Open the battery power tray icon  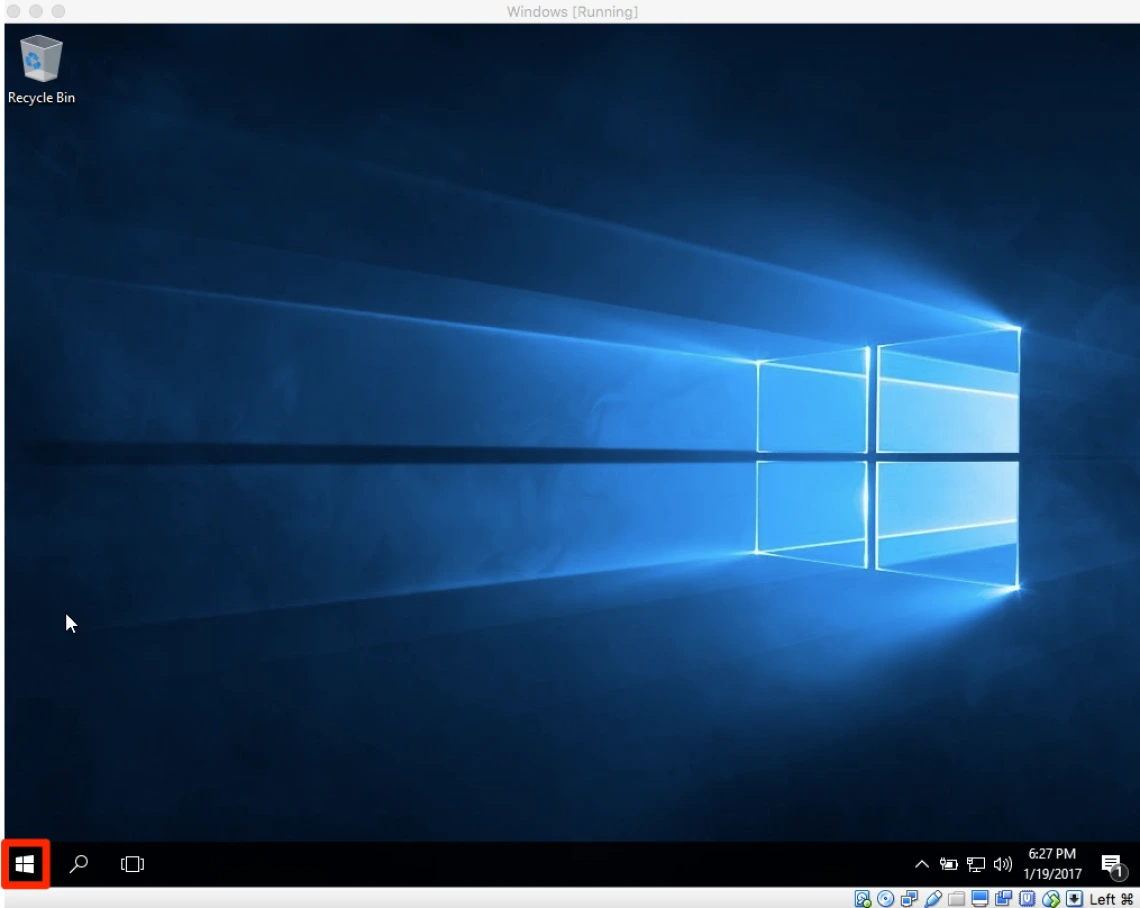(948, 864)
